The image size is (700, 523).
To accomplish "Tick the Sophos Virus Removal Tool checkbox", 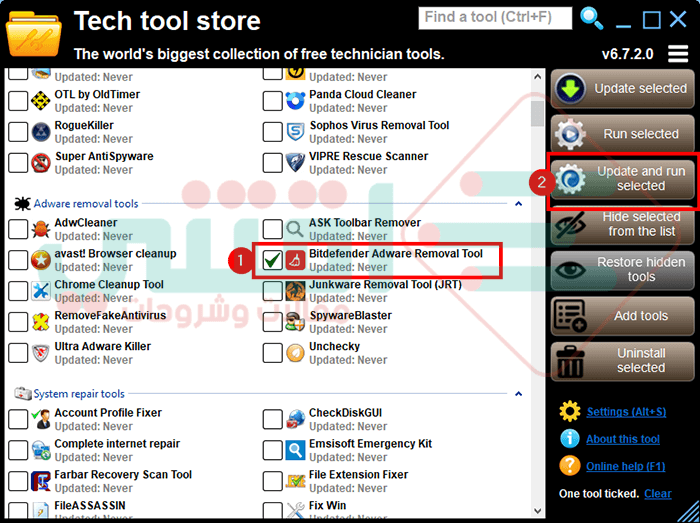I will click(272, 132).
